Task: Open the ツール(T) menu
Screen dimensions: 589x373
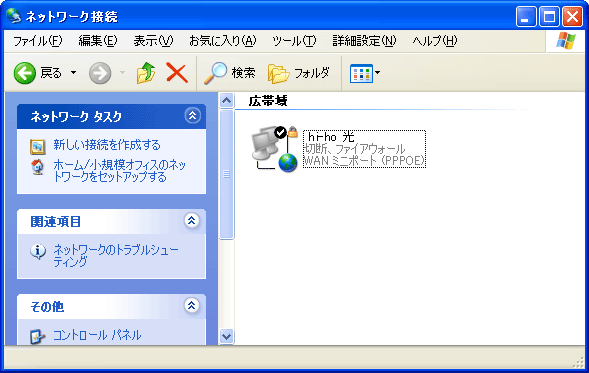Action: tap(294, 41)
